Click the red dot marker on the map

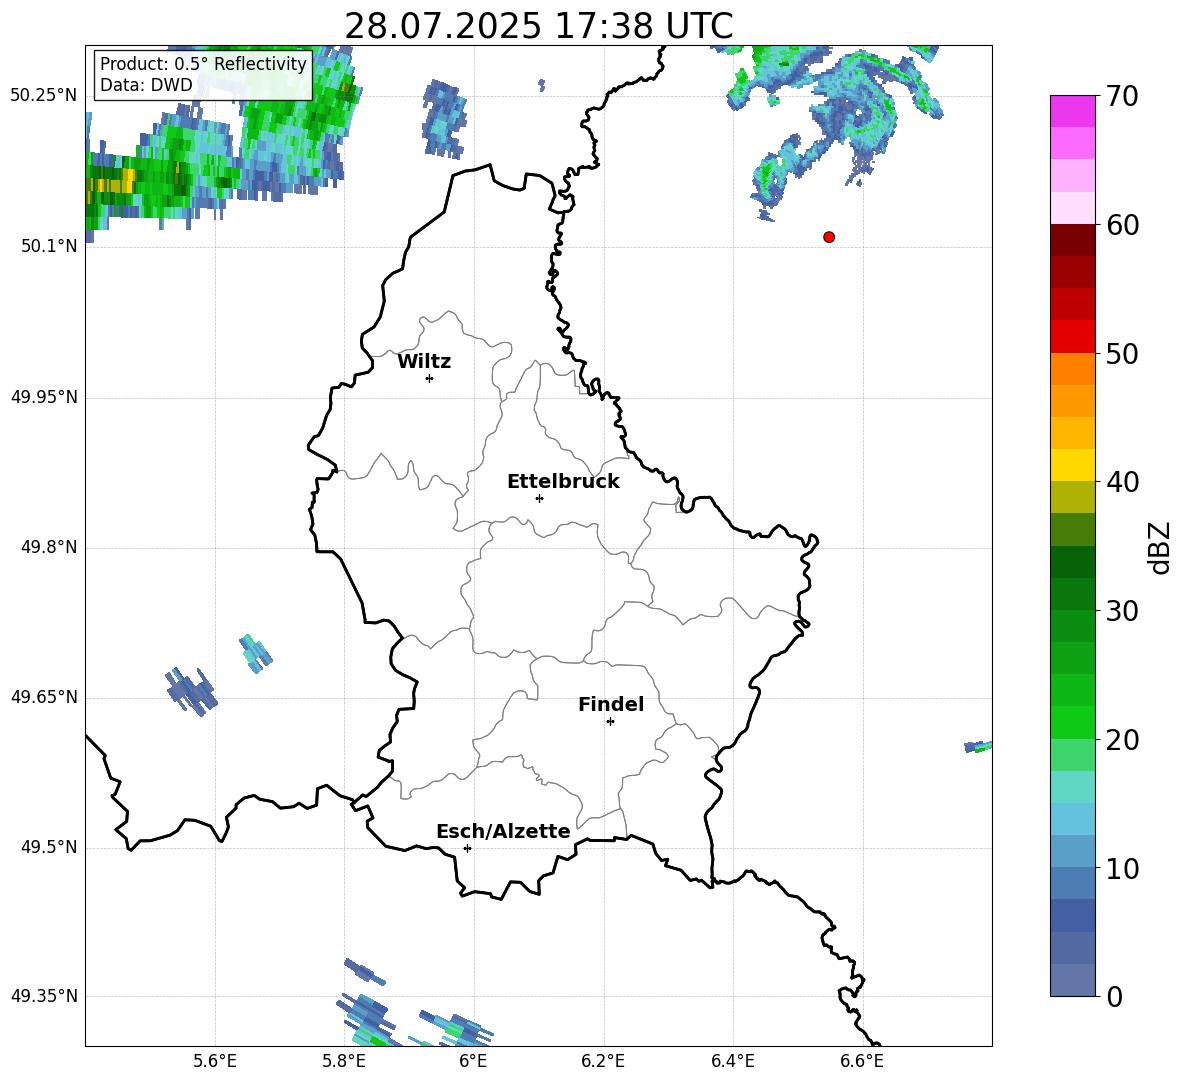pyautogui.click(x=829, y=237)
